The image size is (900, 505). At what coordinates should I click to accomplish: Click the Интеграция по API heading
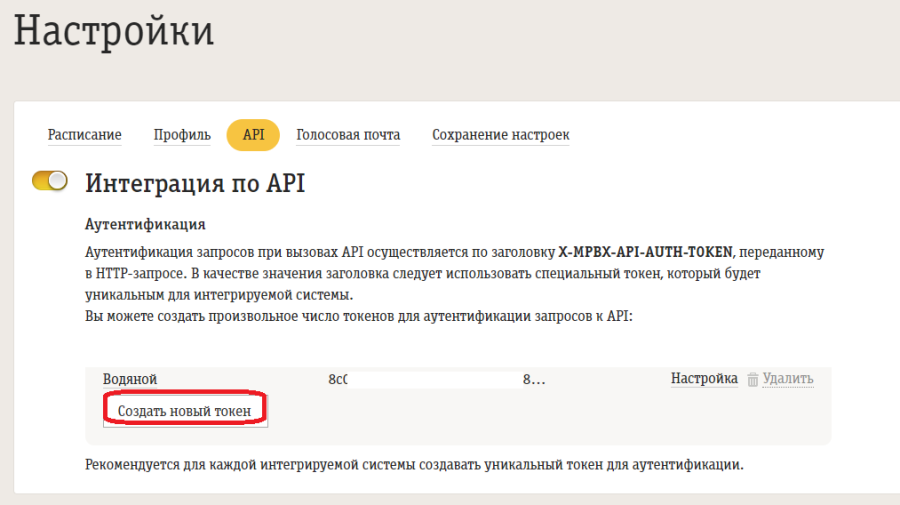point(195,183)
